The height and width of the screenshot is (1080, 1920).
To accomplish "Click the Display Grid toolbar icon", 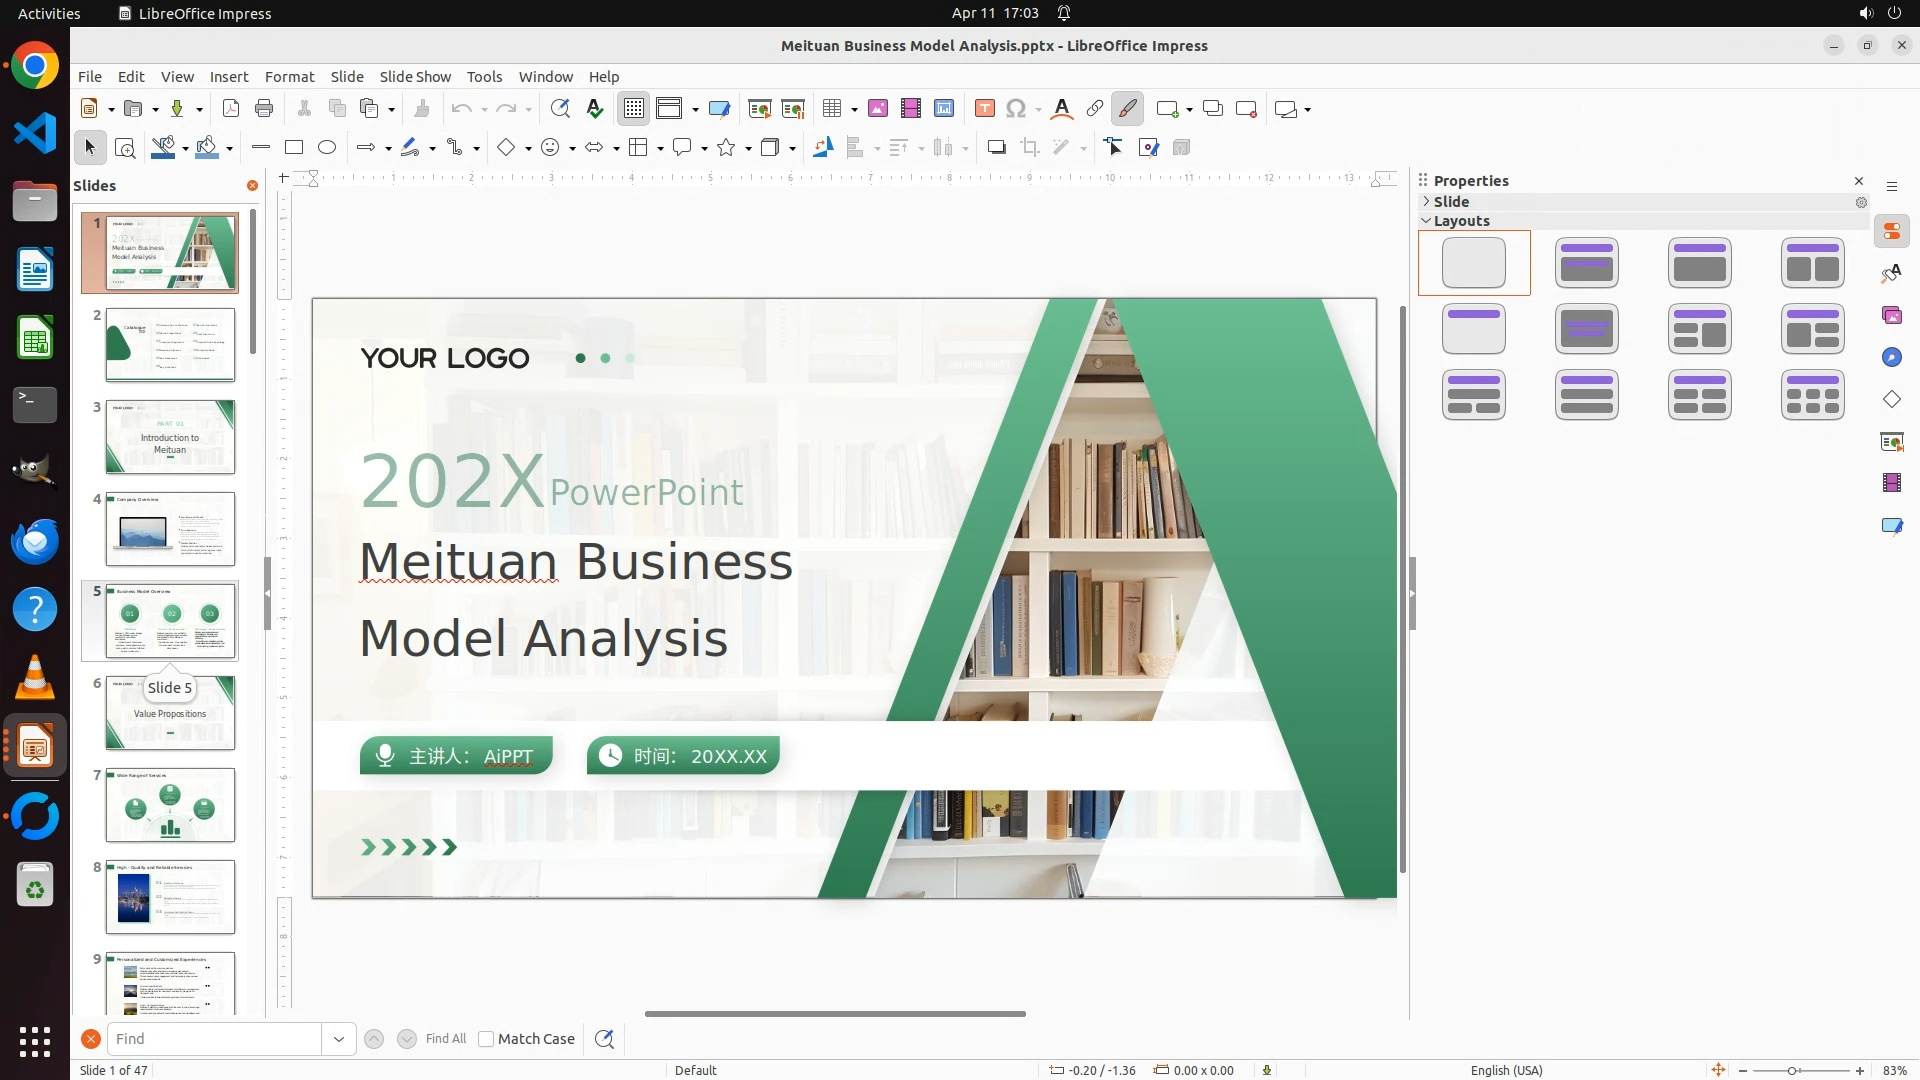I will (x=634, y=109).
